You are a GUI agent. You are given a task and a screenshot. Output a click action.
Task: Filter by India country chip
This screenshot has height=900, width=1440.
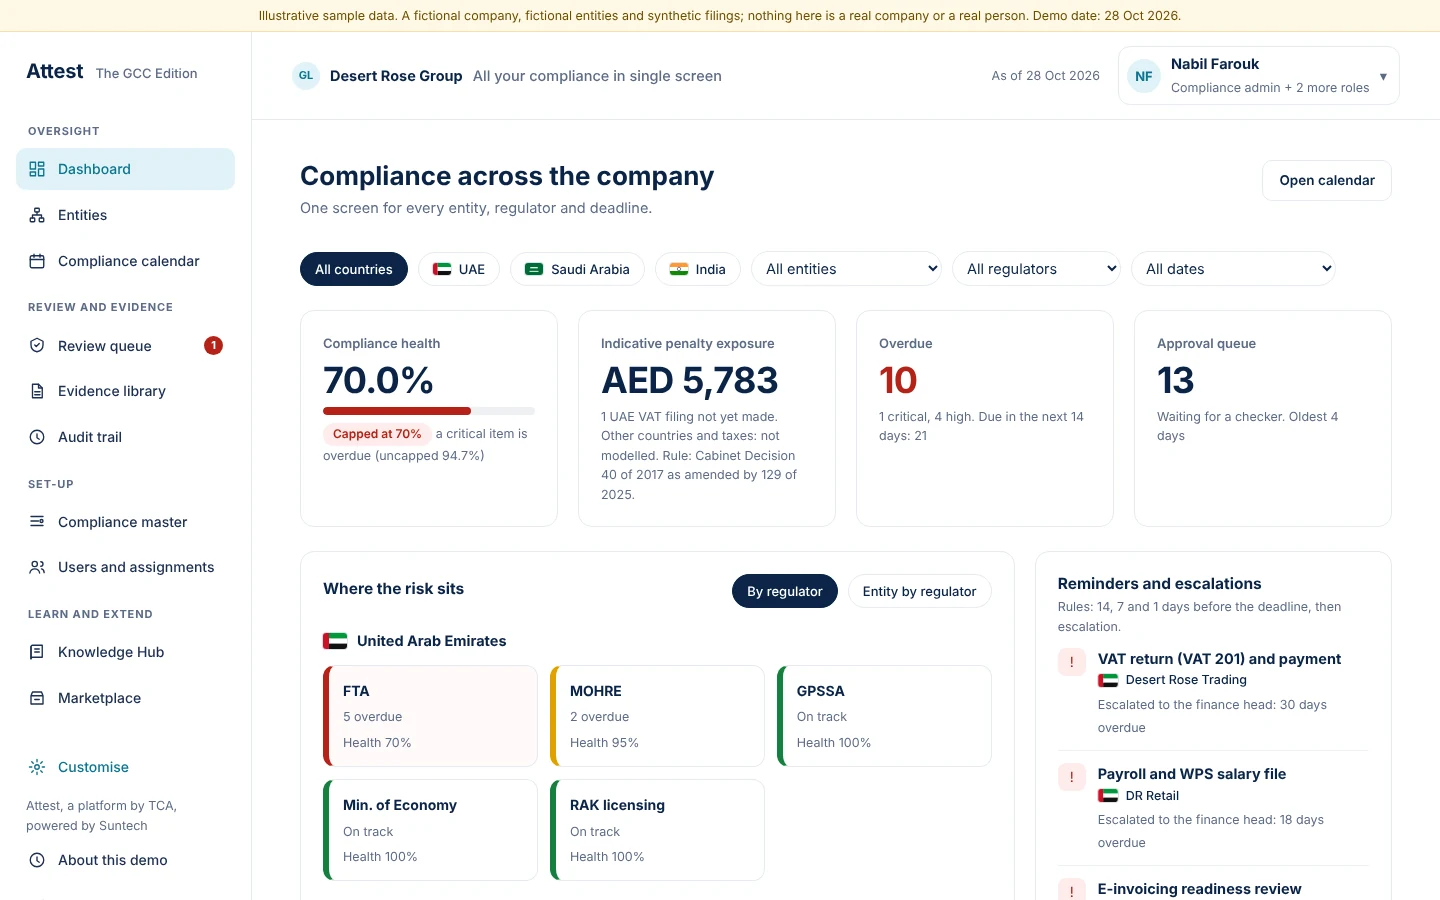pos(698,269)
